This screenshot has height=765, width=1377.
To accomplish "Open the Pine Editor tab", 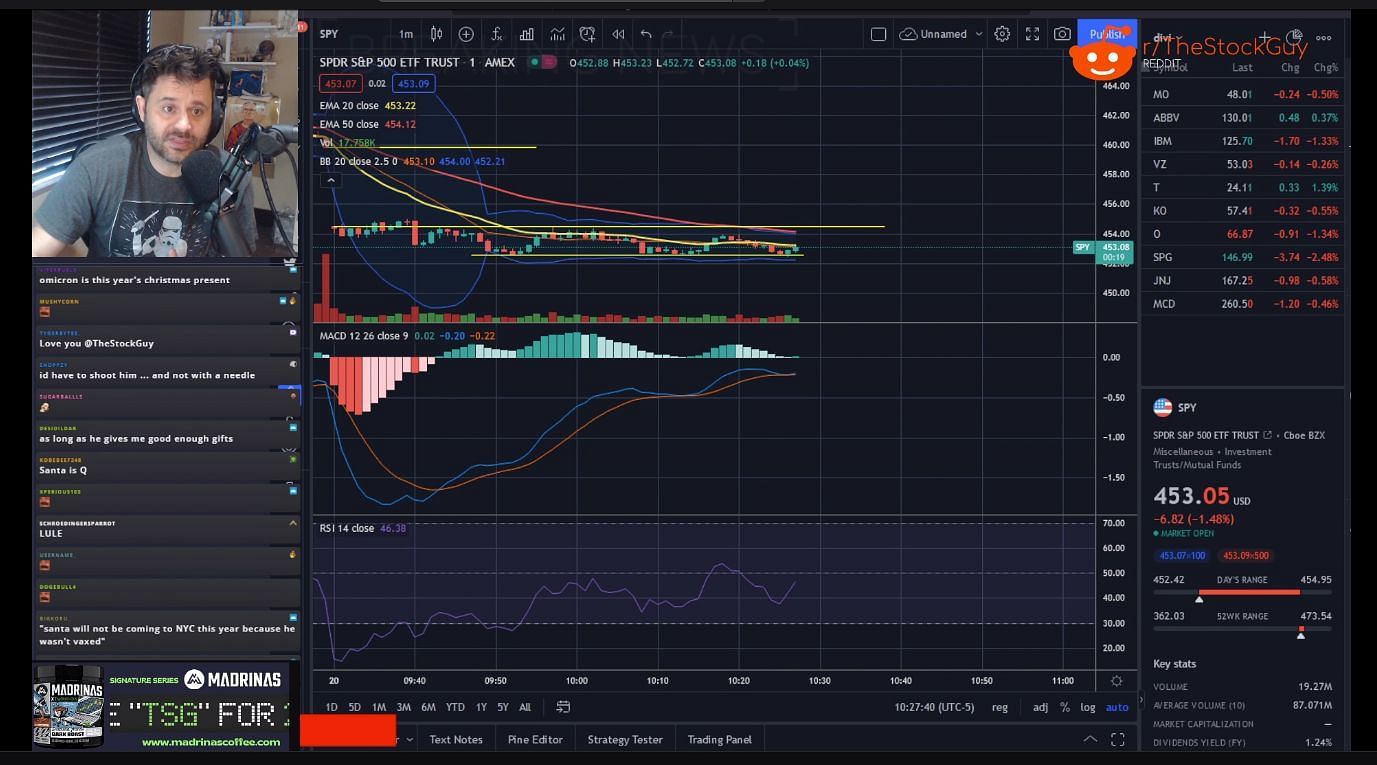I will [535, 740].
